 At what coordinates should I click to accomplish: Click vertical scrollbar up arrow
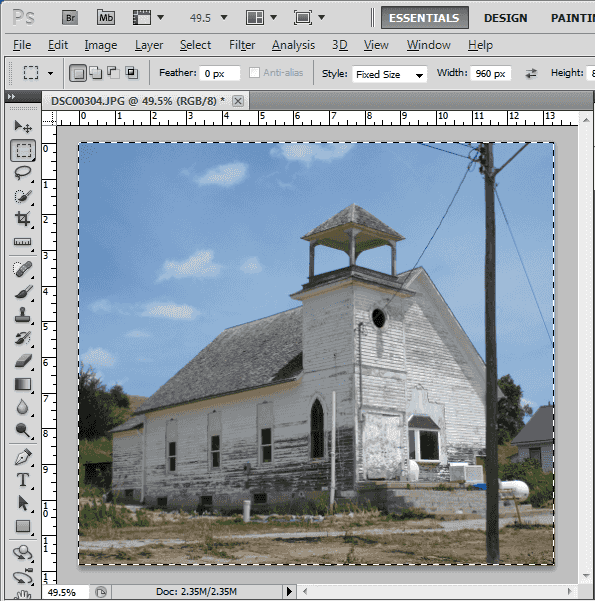[586, 120]
